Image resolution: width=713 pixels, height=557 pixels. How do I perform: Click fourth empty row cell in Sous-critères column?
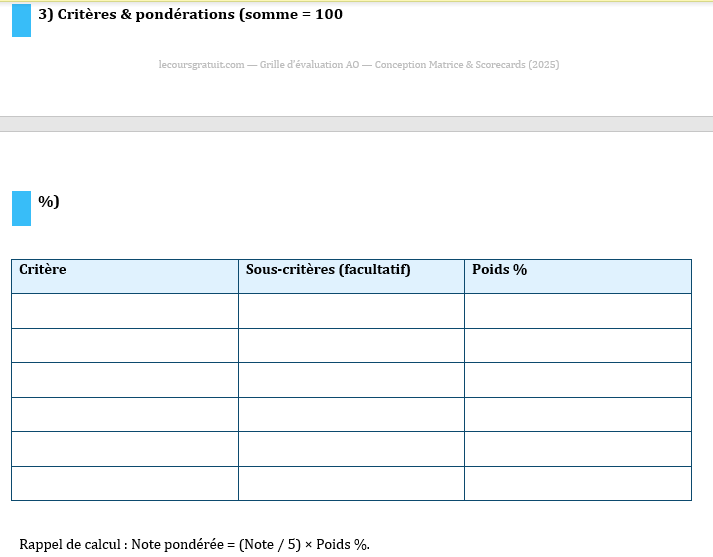[x=351, y=414]
